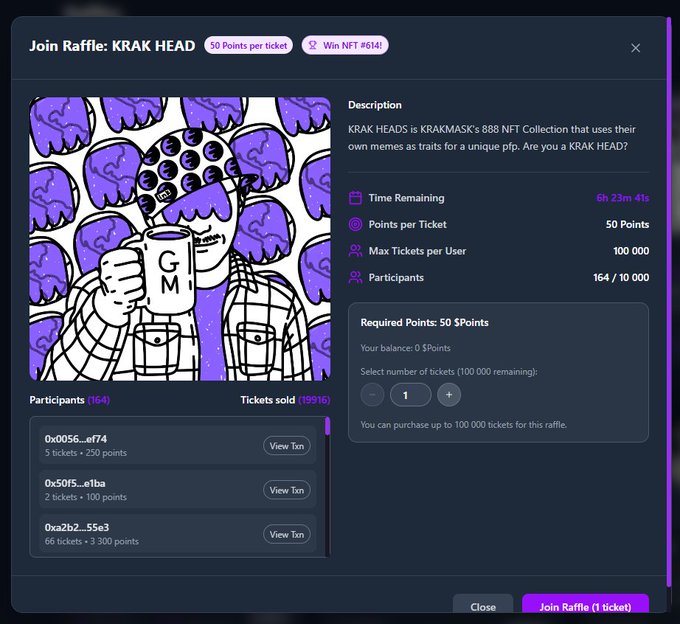Image resolution: width=680 pixels, height=624 pixels.
Task: Decrease ticket count with minus button
Action: tap(372, 395)
